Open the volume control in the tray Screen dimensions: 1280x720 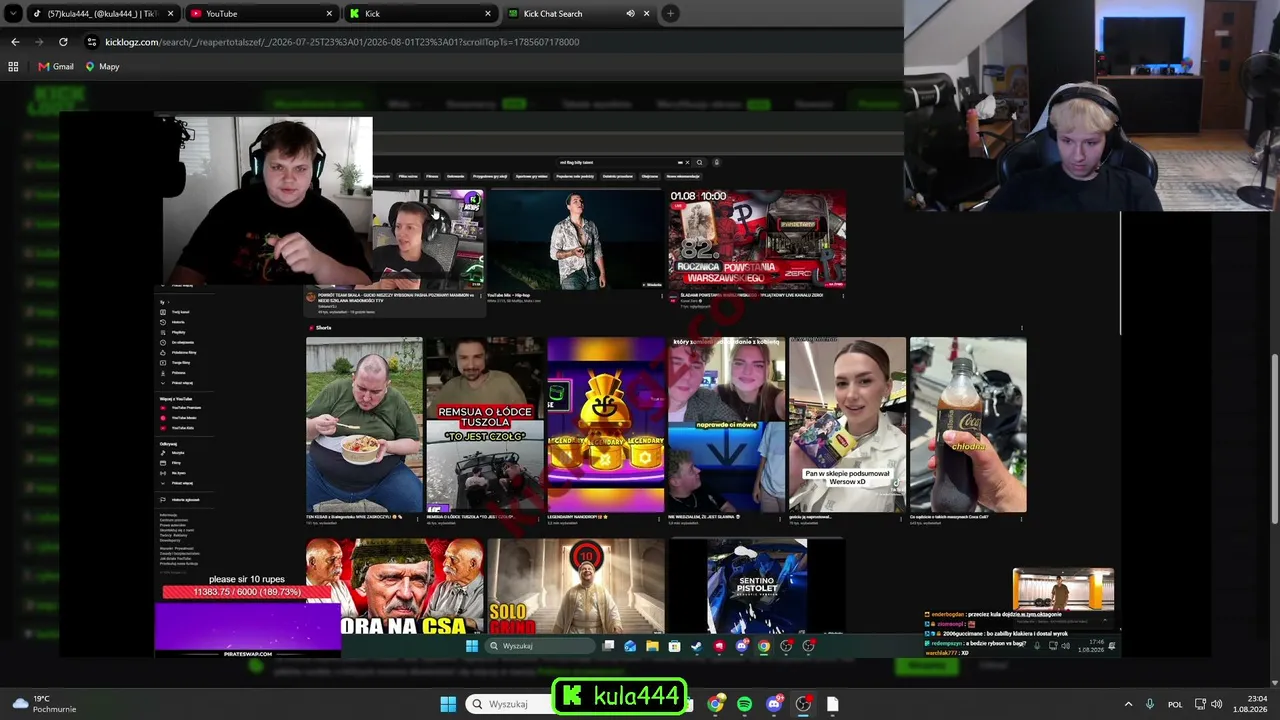pos(1217,704)
